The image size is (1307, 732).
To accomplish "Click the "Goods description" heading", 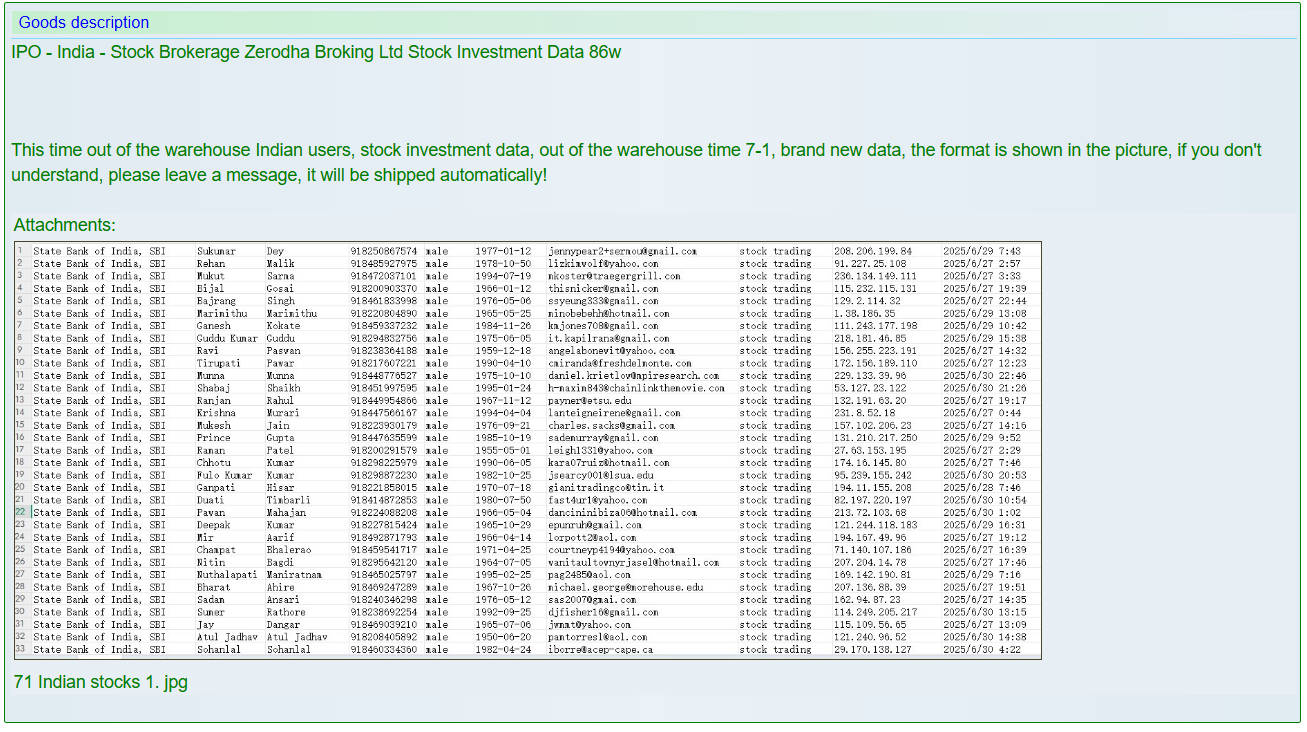I will tap(83, 22).
